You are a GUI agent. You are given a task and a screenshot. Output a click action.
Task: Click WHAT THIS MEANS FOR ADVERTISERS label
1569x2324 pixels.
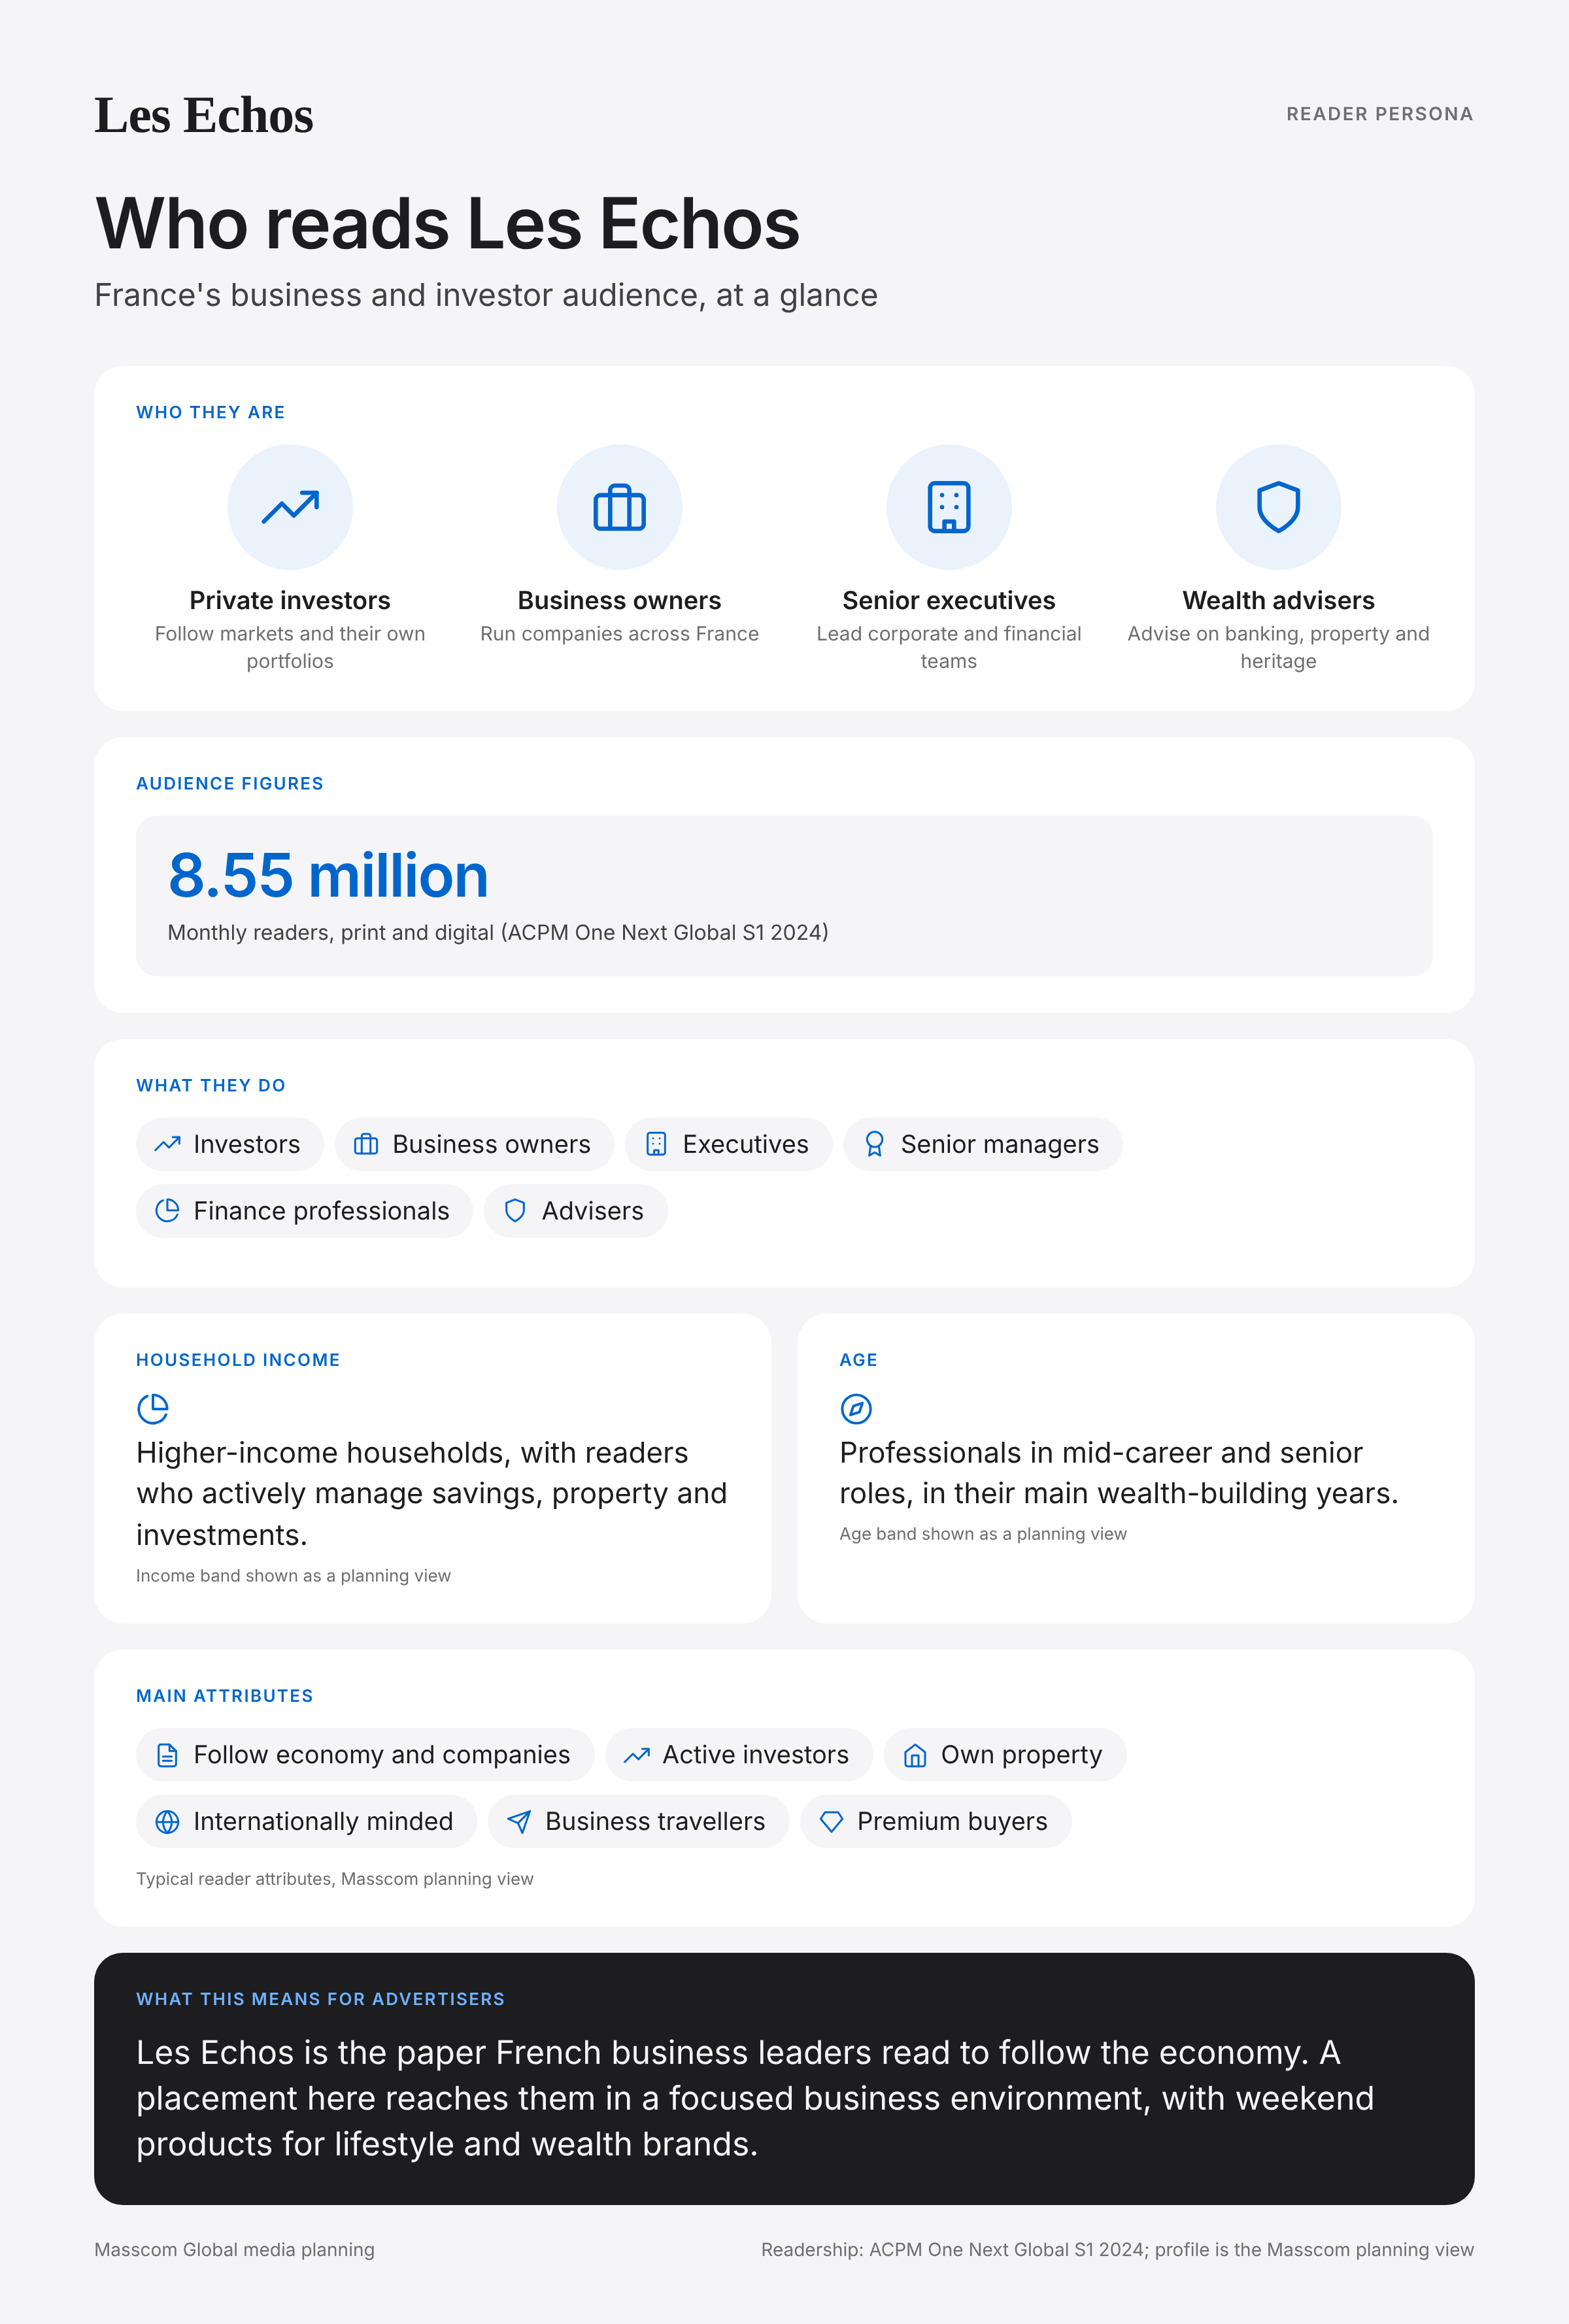(320, 1999)
